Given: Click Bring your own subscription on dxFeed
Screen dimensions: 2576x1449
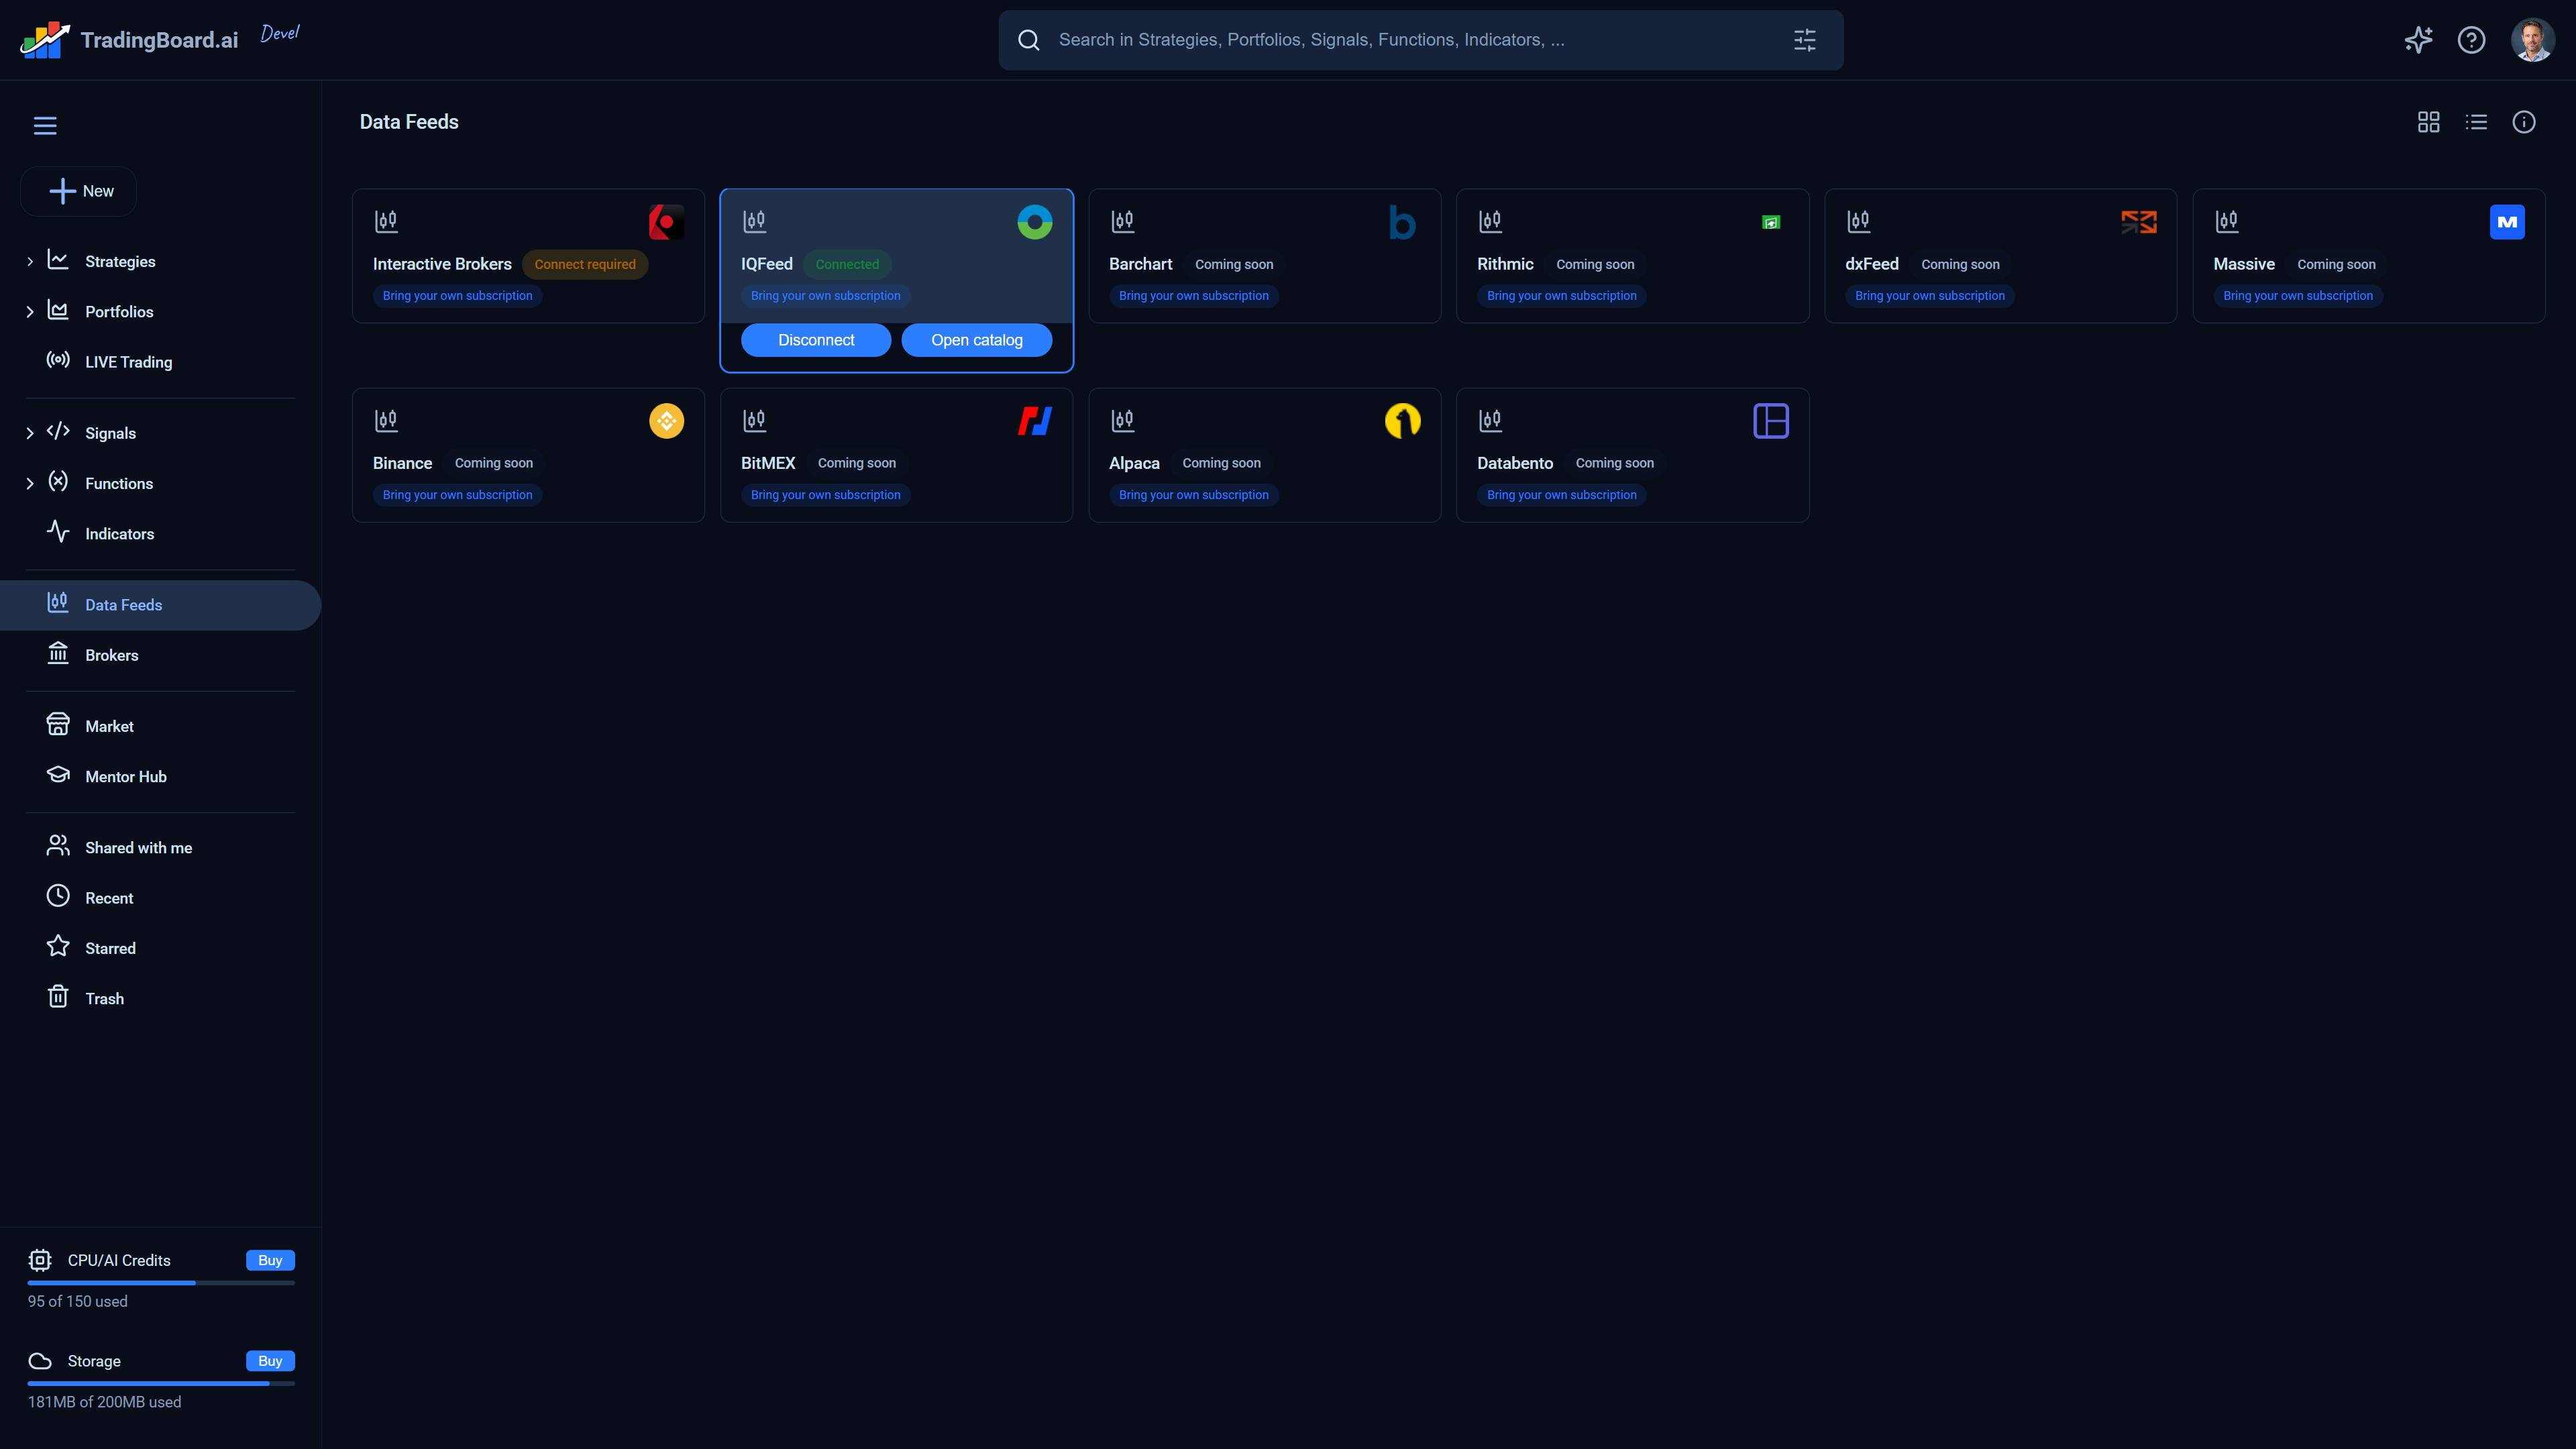Looking at the screenshot, I should coord(1929,296).
